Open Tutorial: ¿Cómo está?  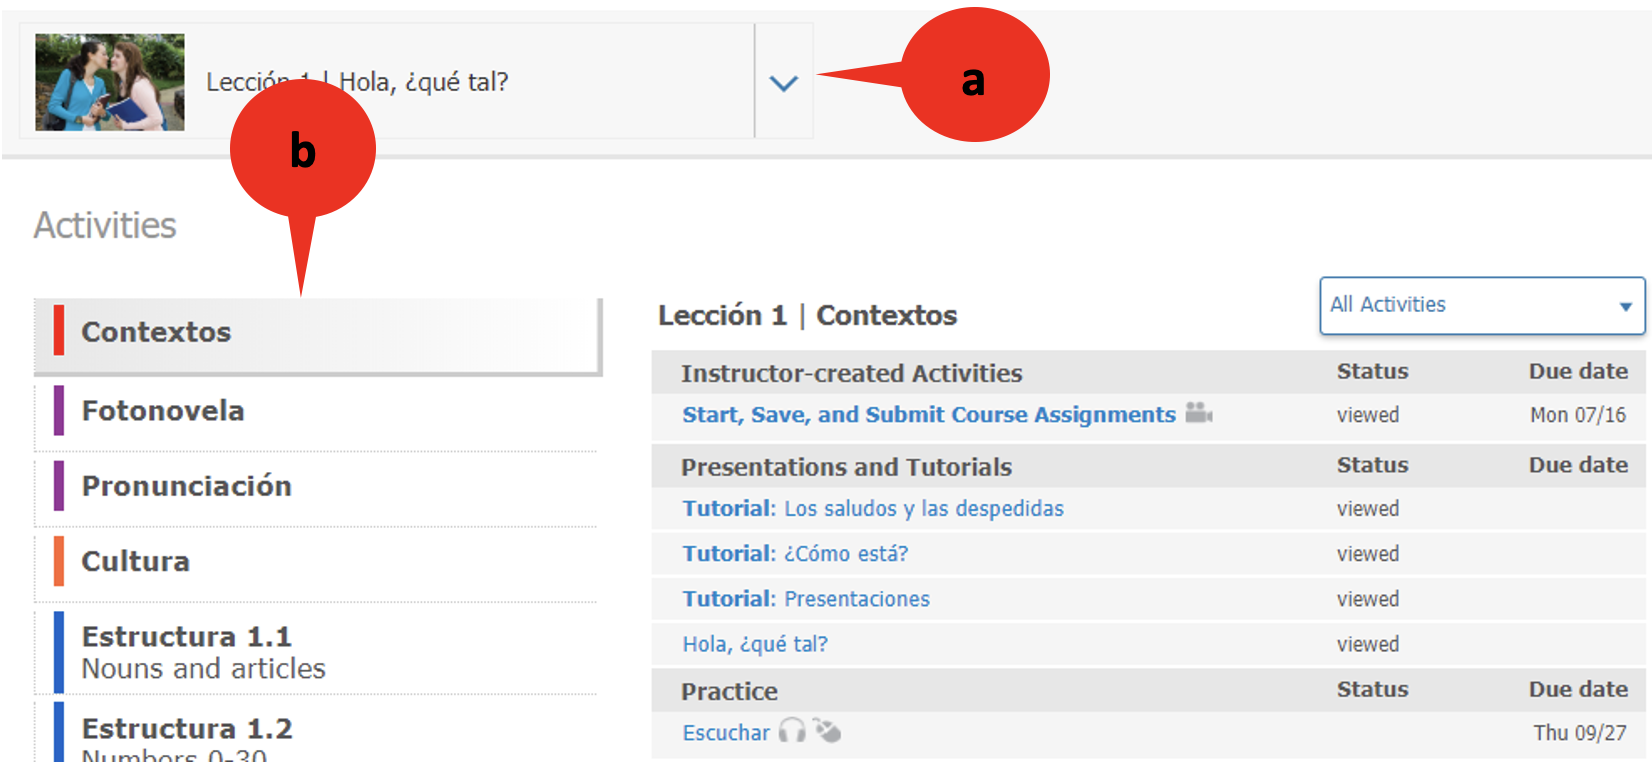[x=795, y=554]
